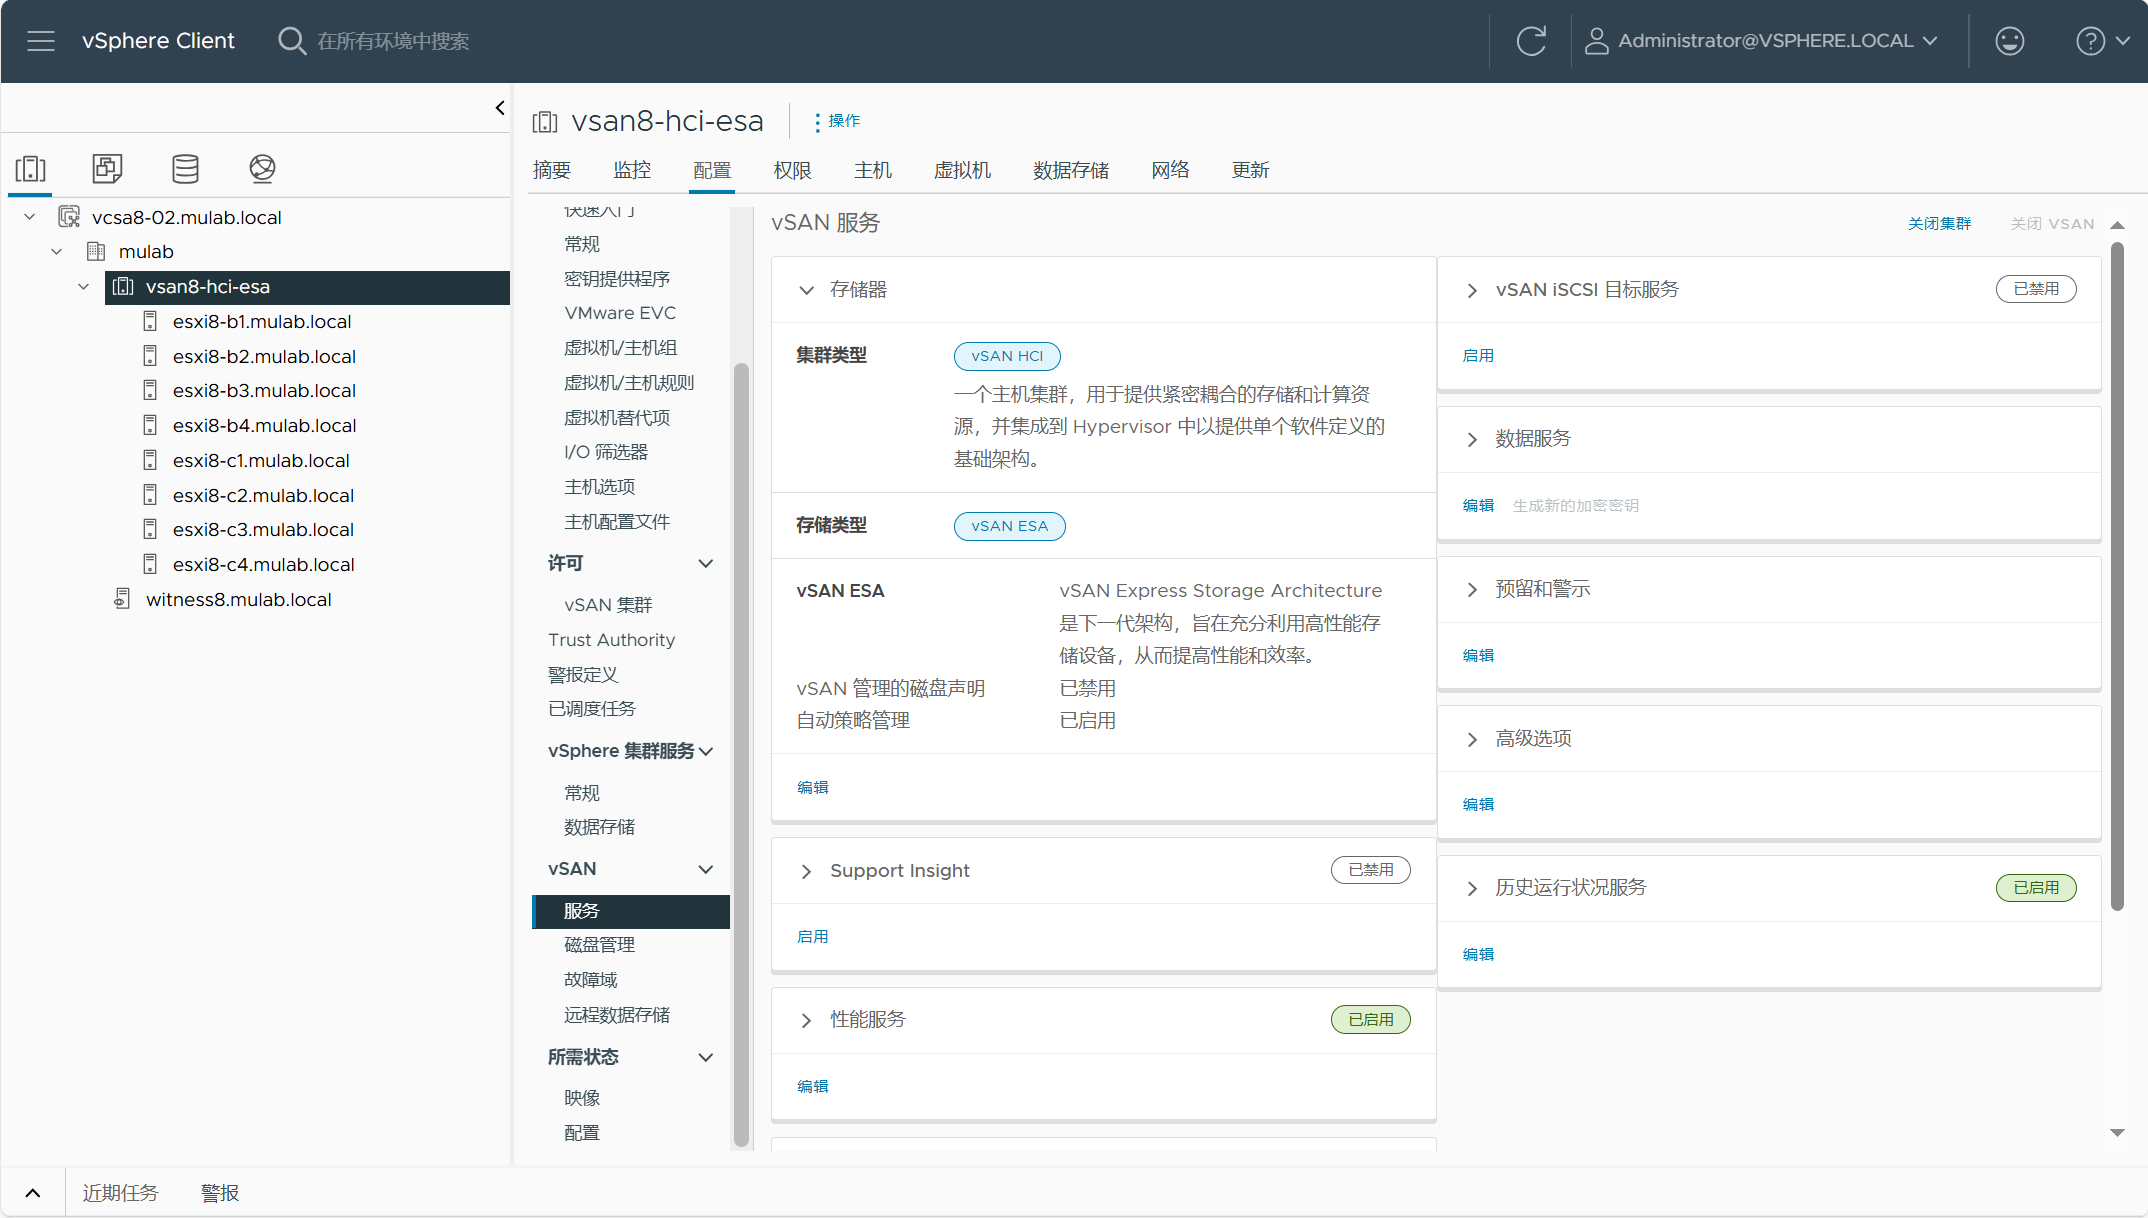Click 编辑 under the storage section
Image resolution: width=2148 pixels, height=1218 pixels.
(813, 788)
